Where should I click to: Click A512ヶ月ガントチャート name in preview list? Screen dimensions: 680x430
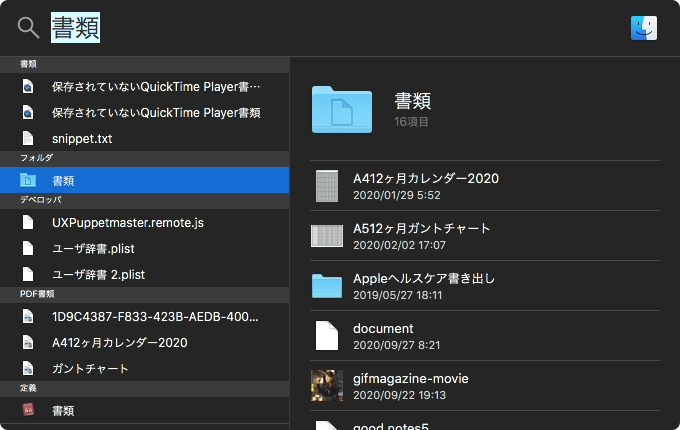(422, 228)
